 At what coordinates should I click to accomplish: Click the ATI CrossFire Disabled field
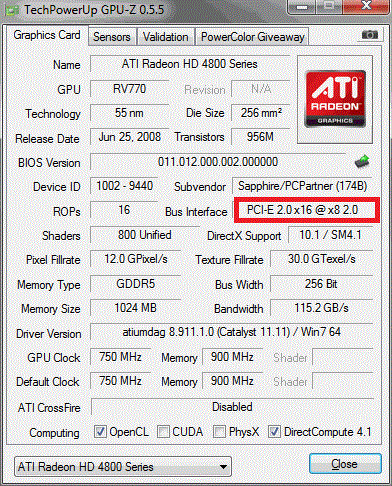[x=232, y=407]
